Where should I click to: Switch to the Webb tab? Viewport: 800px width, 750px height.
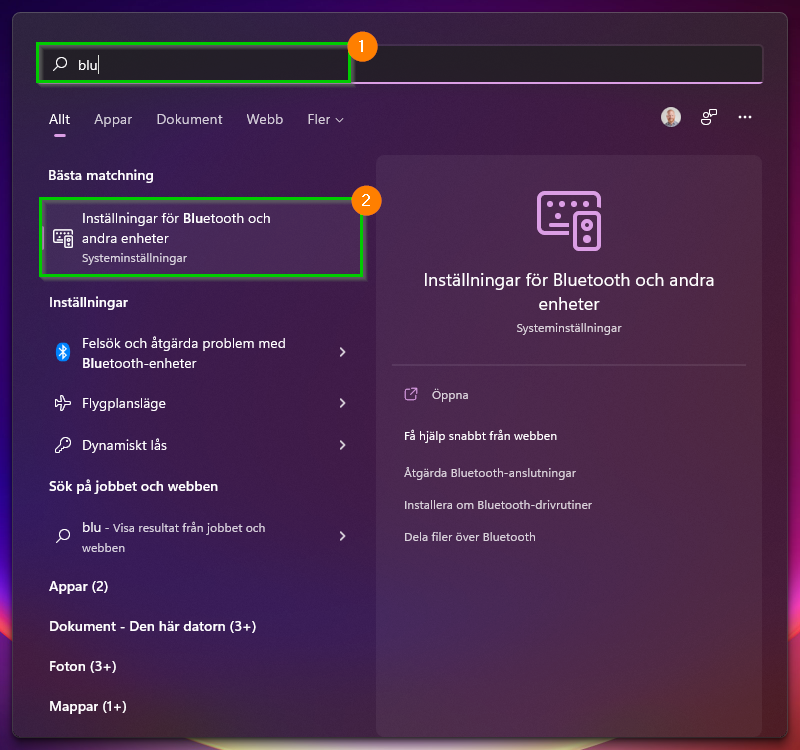264,119
